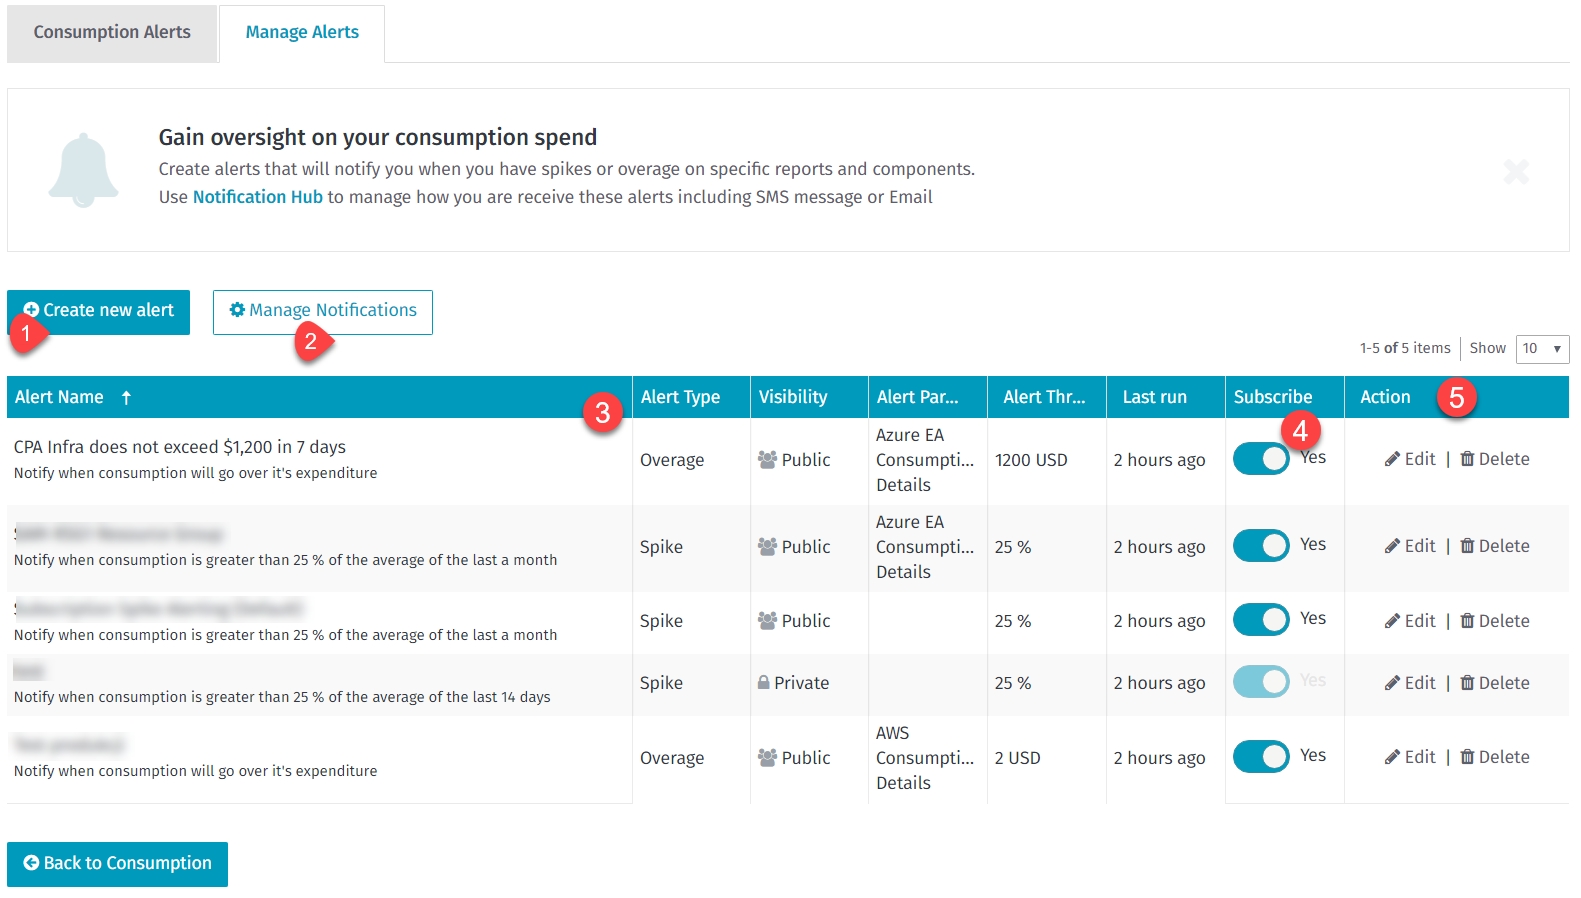
Task: Select the Manage Alerts tab
Action: coord(302,32)
